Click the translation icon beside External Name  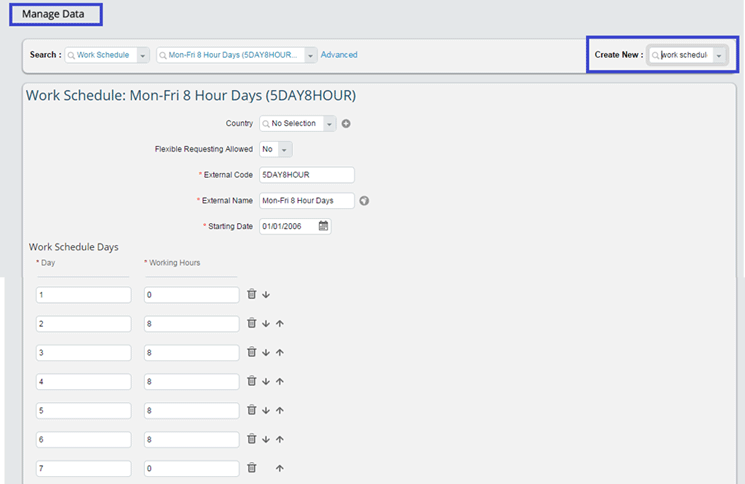pos(364,200)
